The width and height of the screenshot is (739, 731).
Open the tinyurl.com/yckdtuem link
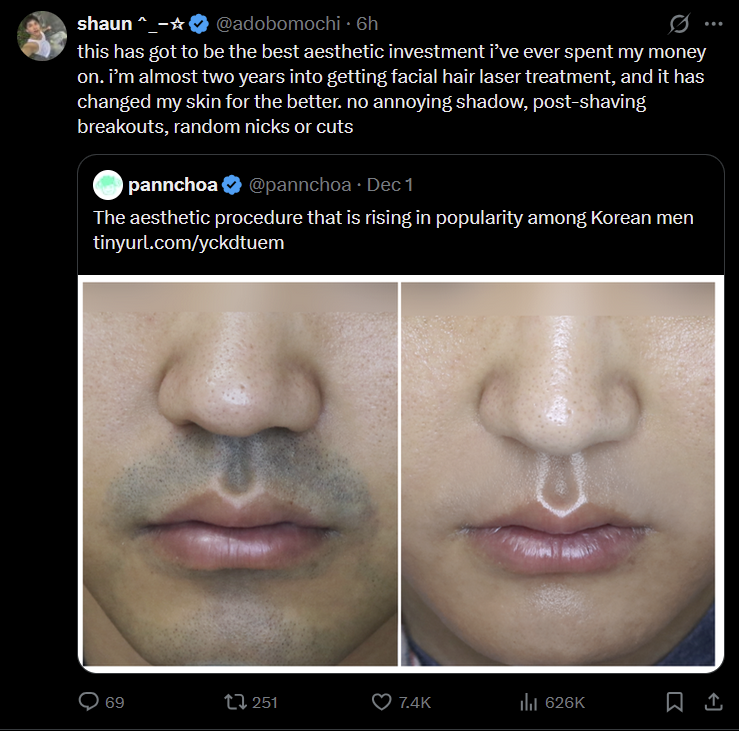189,243
